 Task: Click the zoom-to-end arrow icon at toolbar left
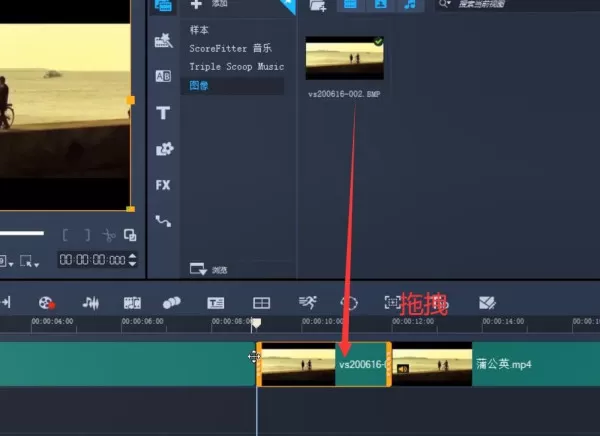click(x=5, y=302)
